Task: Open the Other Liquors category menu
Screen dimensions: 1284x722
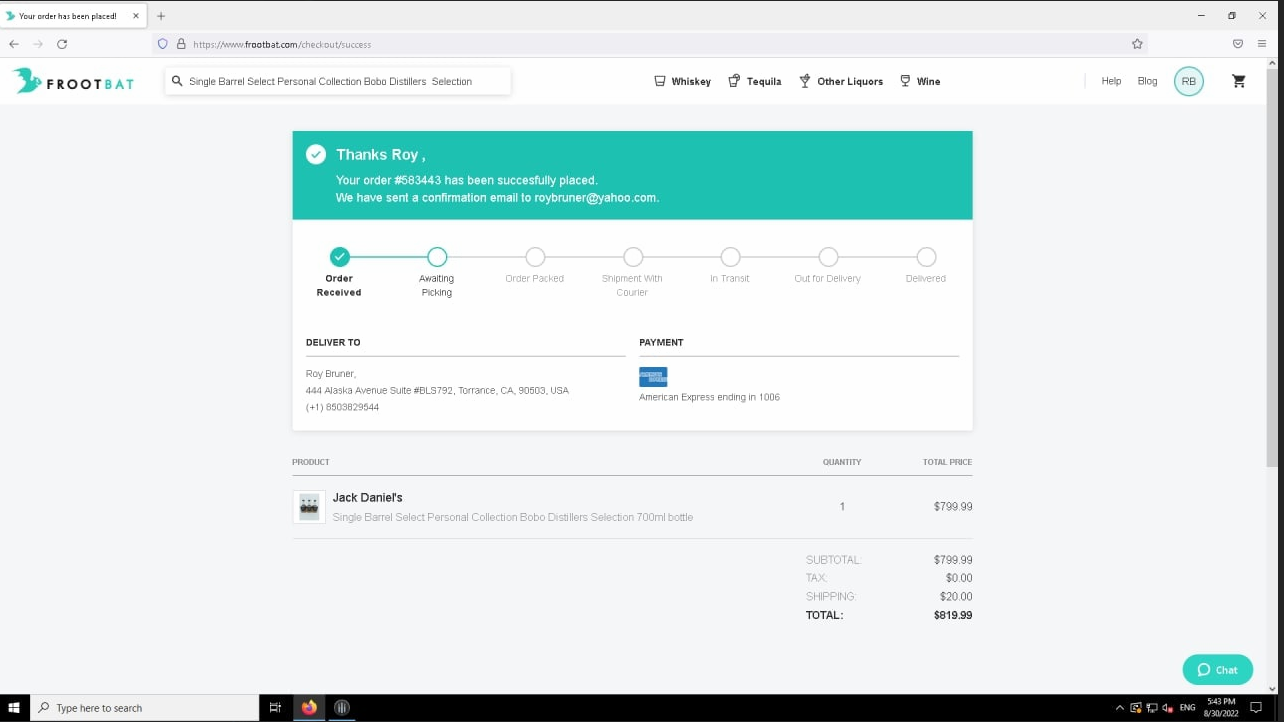Action: 841,81
